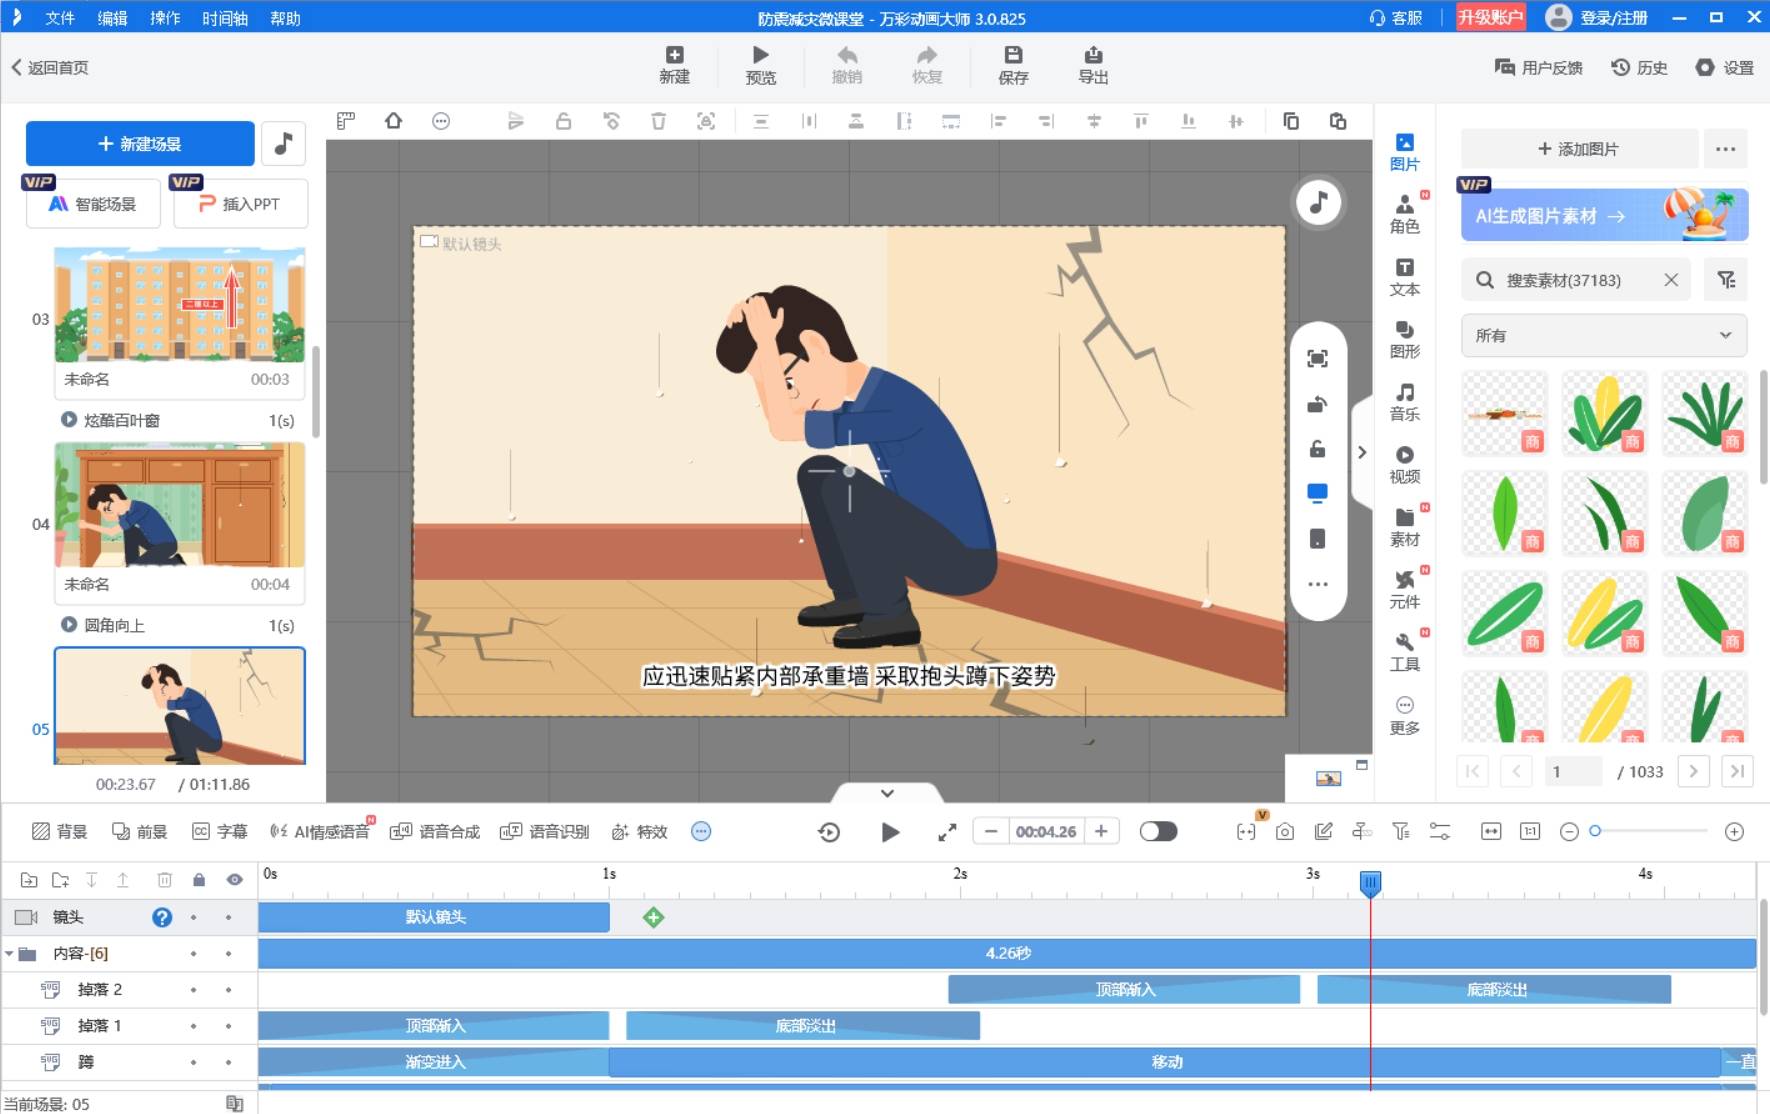The image size is (1770, 1114).
Task: Click the Save (保存) icon
Action: pos(1012,64)
